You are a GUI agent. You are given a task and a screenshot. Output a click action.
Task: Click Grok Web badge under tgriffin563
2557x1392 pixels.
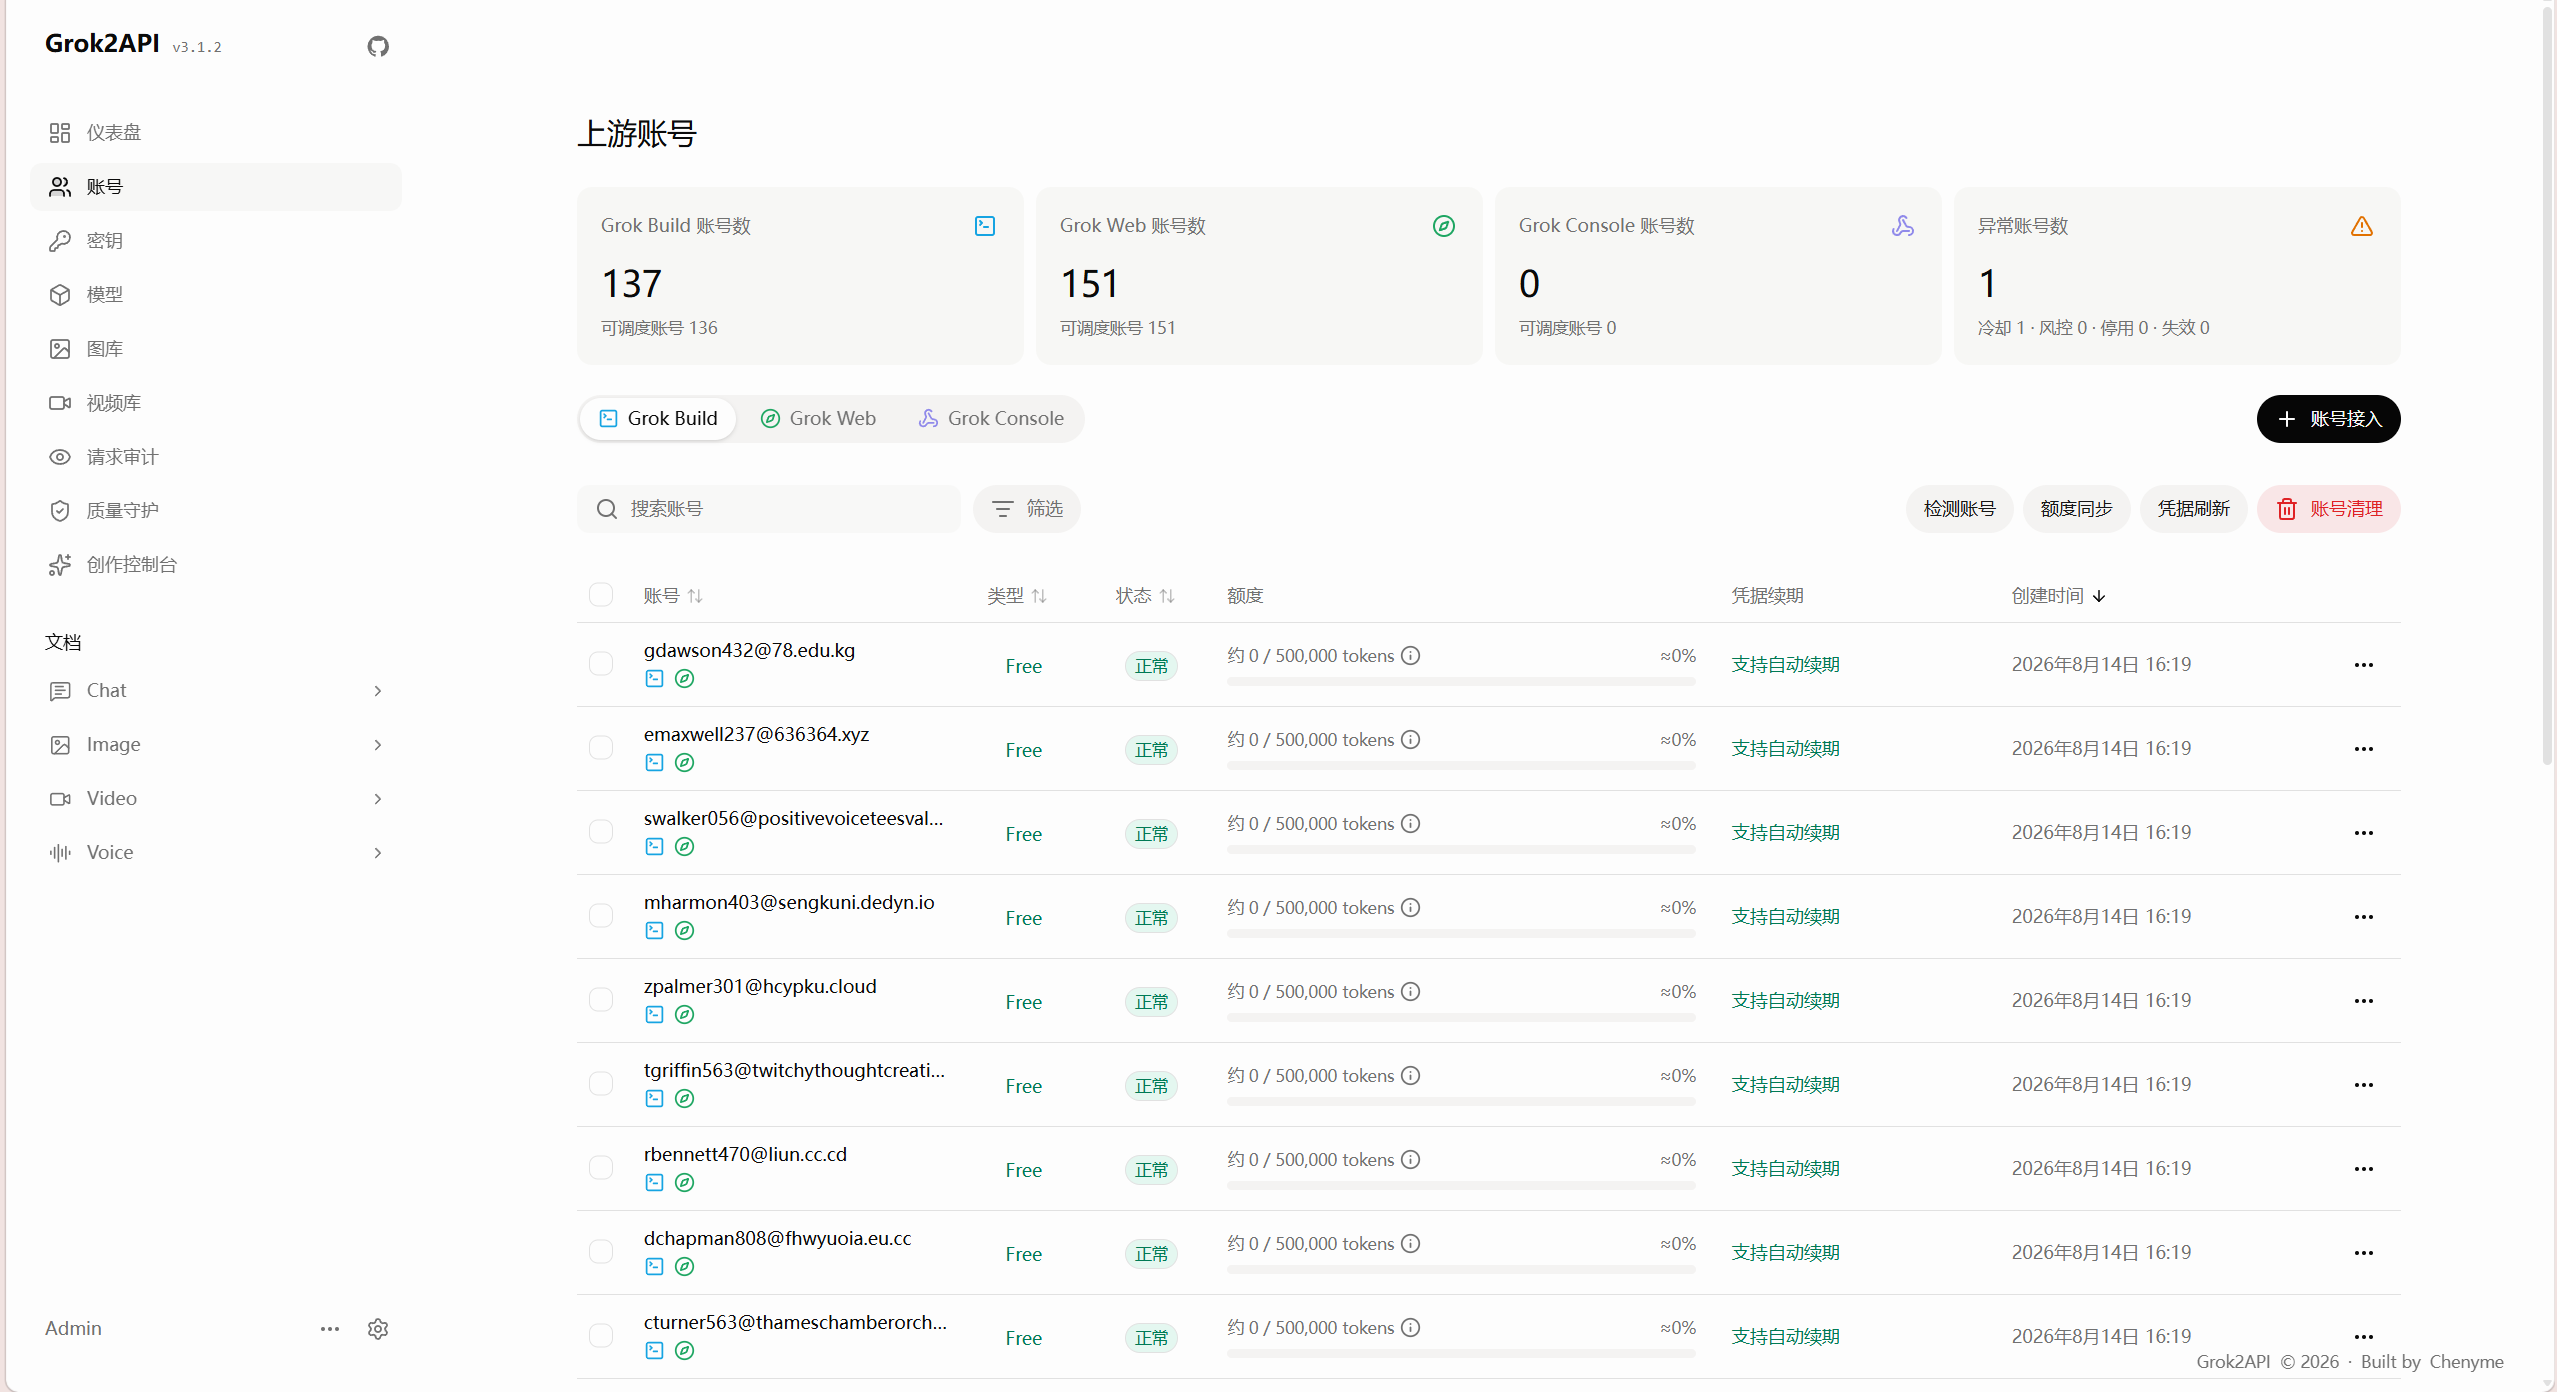coord(684,1099)
